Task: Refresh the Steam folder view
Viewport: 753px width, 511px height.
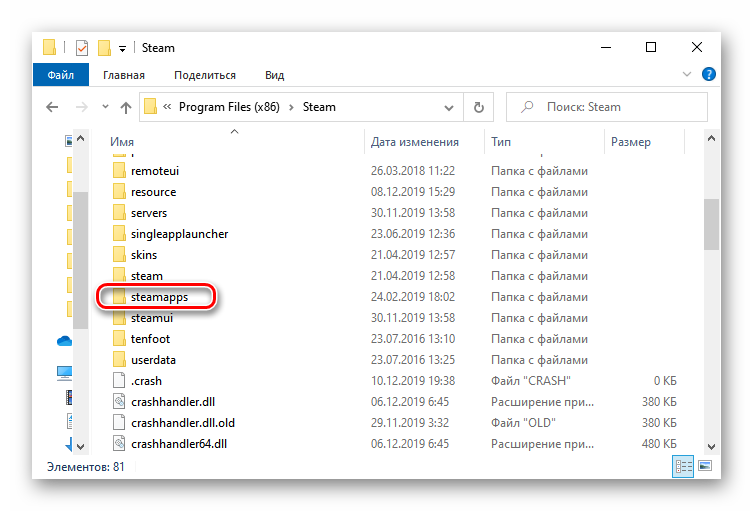Action: pos(479,107)
